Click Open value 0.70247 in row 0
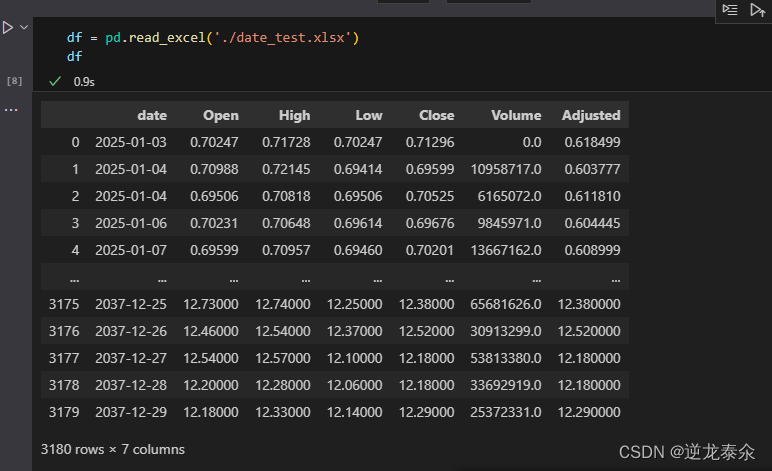The image size is (772, 471). (214, 142)
